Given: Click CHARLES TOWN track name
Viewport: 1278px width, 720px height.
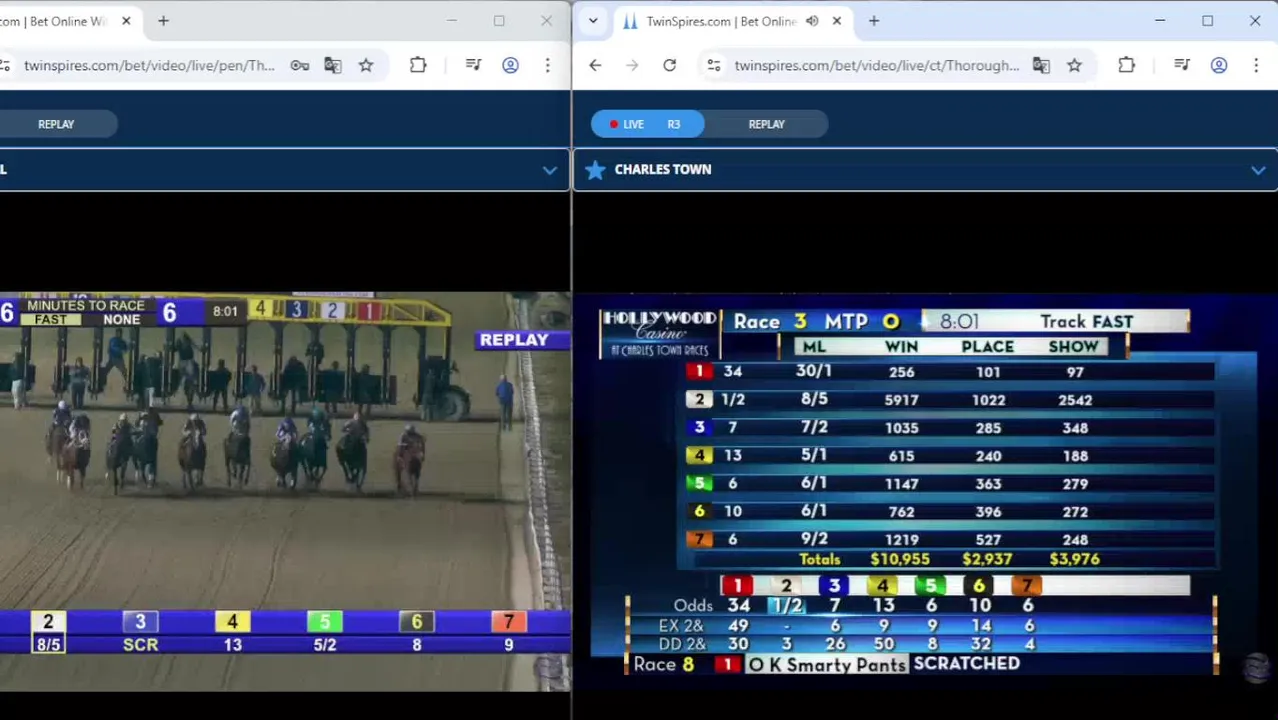Looking at the screenshot, I should [x=663, y=170].
